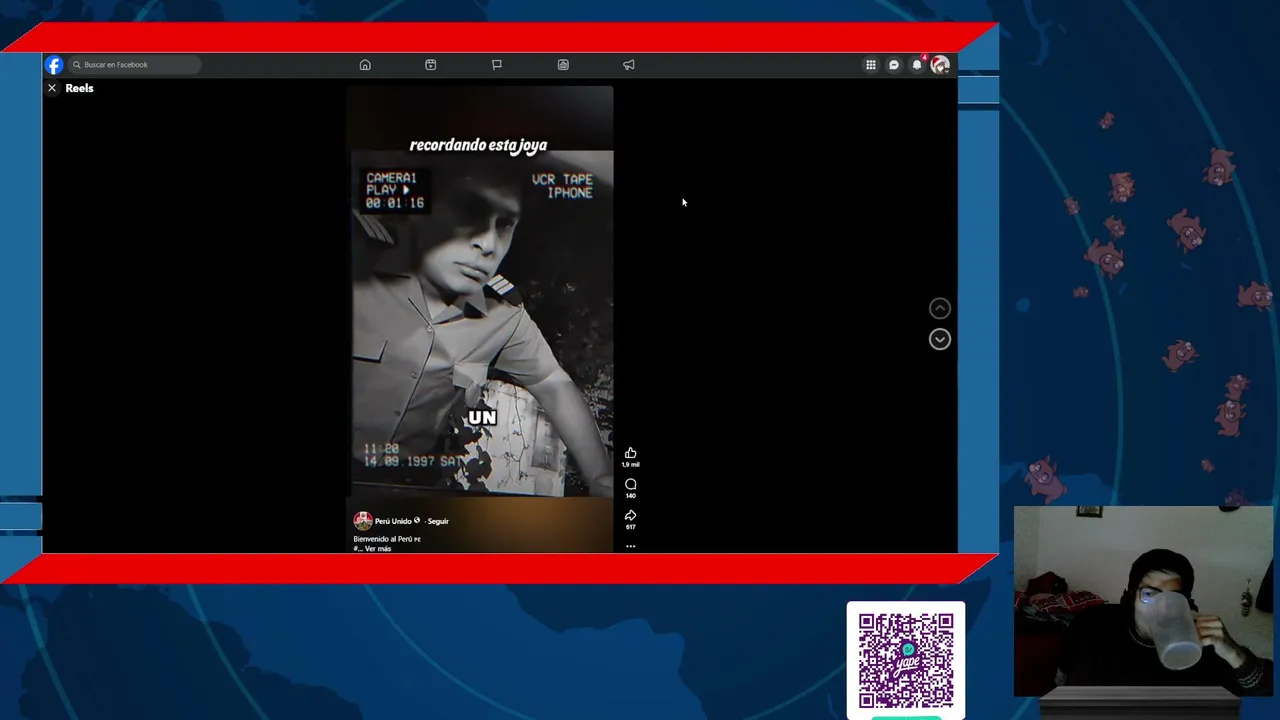Click the Yape QR code in the overlay
Image resolution: width=1280 pixels, height=720 pixels.
pyautogui.click(x=906, y=660)
